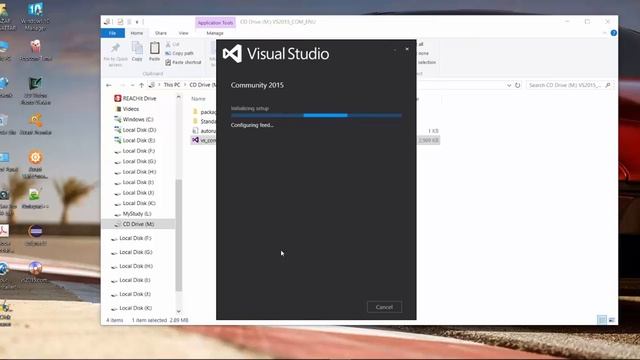
Task: Click '1 item selected 2.89 MB' status text
Action: click(160, 320)
